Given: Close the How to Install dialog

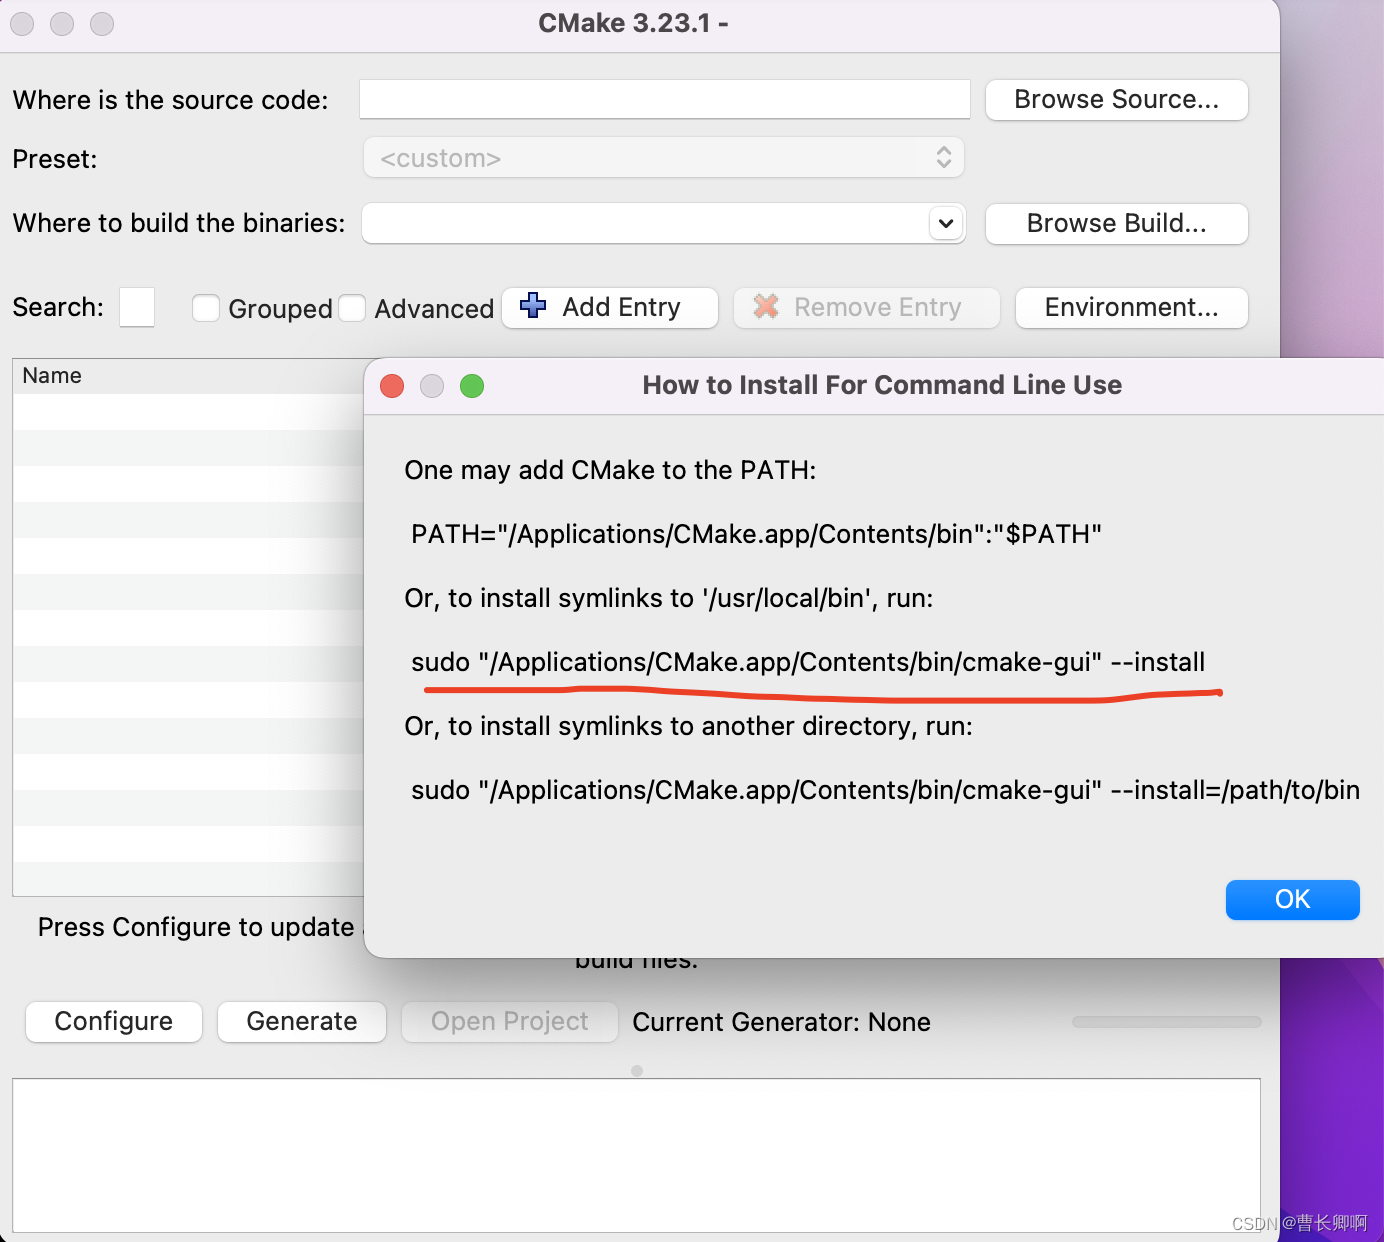Looking at the screenshot, I should 392,386.
